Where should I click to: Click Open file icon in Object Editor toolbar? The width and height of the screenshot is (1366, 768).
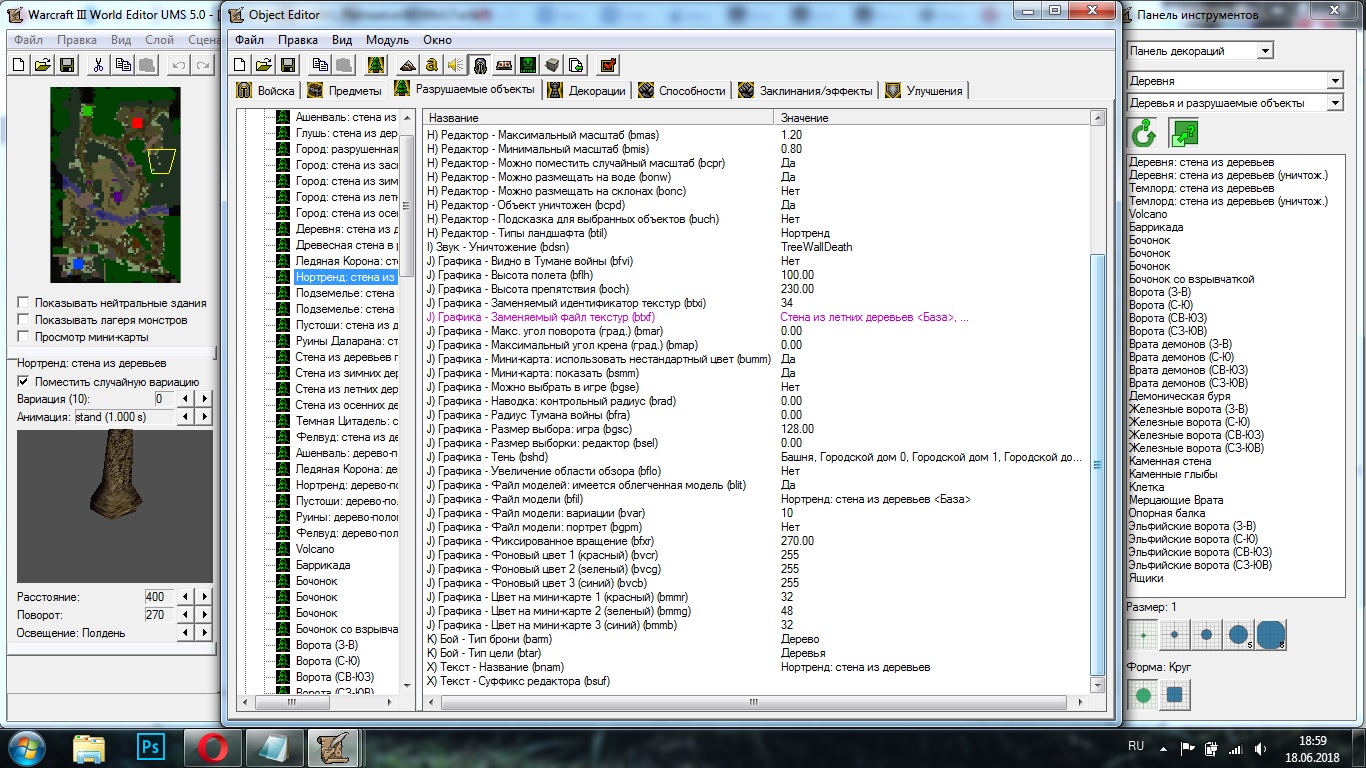click(265, 65)
